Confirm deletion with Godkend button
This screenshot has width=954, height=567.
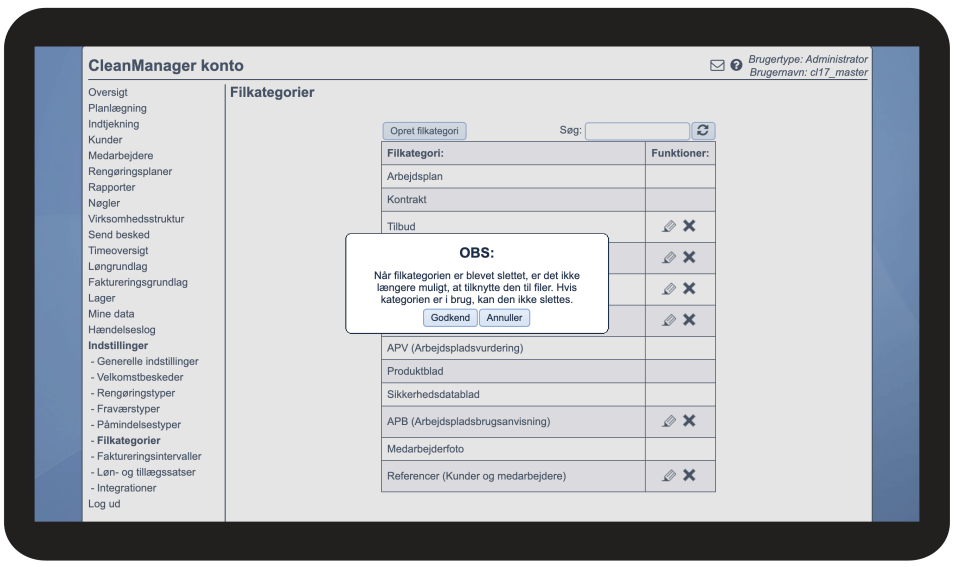(450, 318)
